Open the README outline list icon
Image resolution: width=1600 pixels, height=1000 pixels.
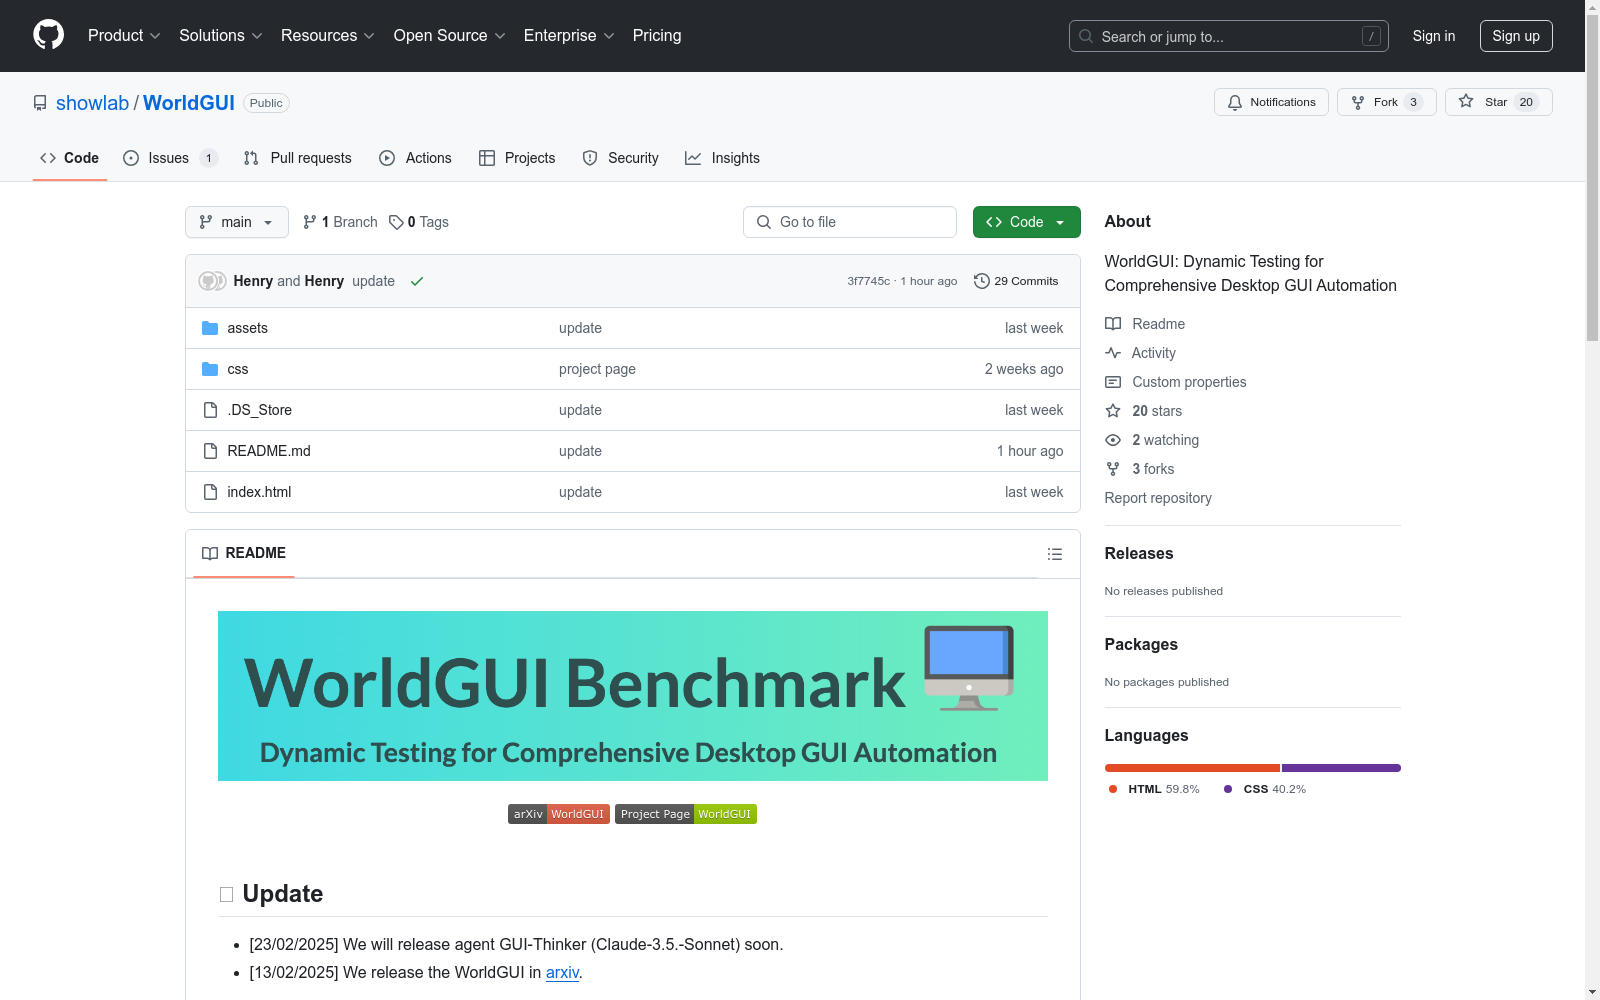pos(1055,554)
